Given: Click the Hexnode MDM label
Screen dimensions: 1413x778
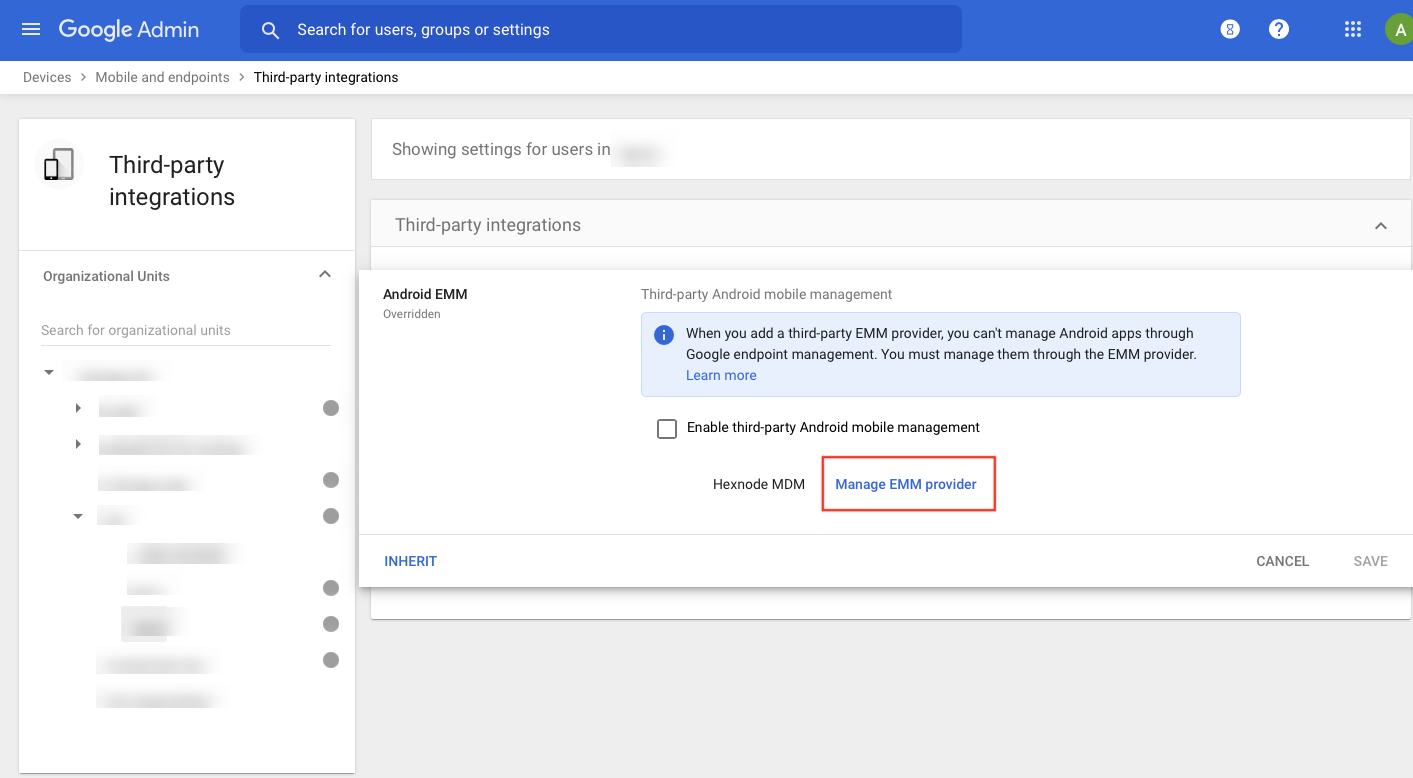Looking at the screenshot, I should (x=759, y=484).
